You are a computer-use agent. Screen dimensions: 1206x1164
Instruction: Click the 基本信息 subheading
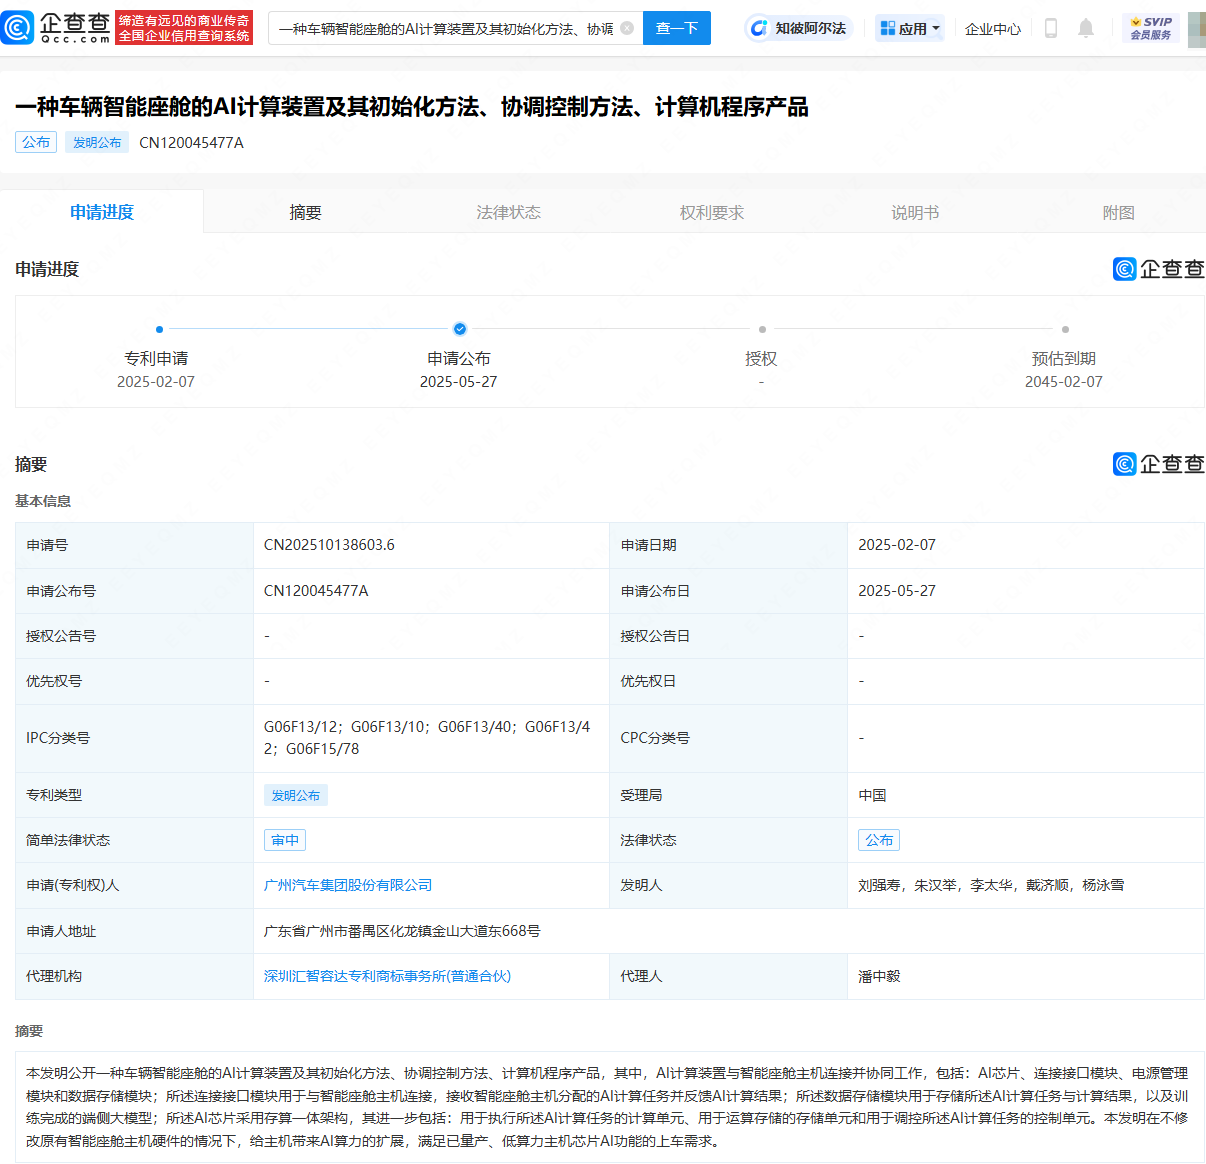click(x=43, y=501)
